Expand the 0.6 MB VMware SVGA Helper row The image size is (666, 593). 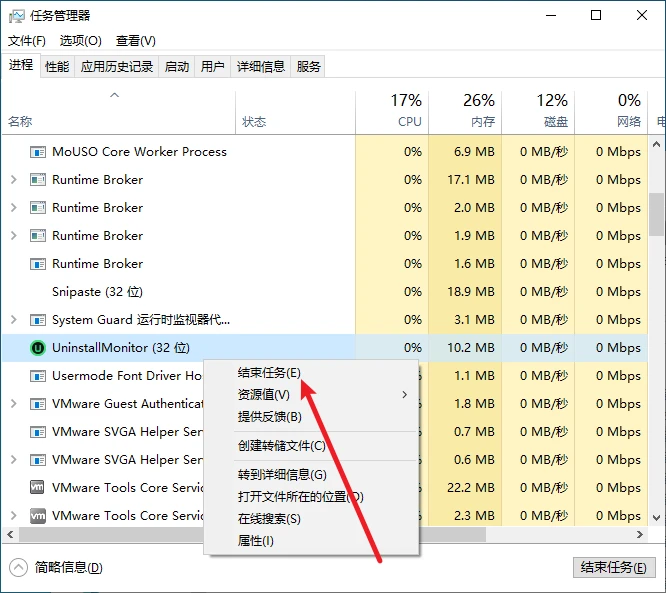tap(14, 460)
